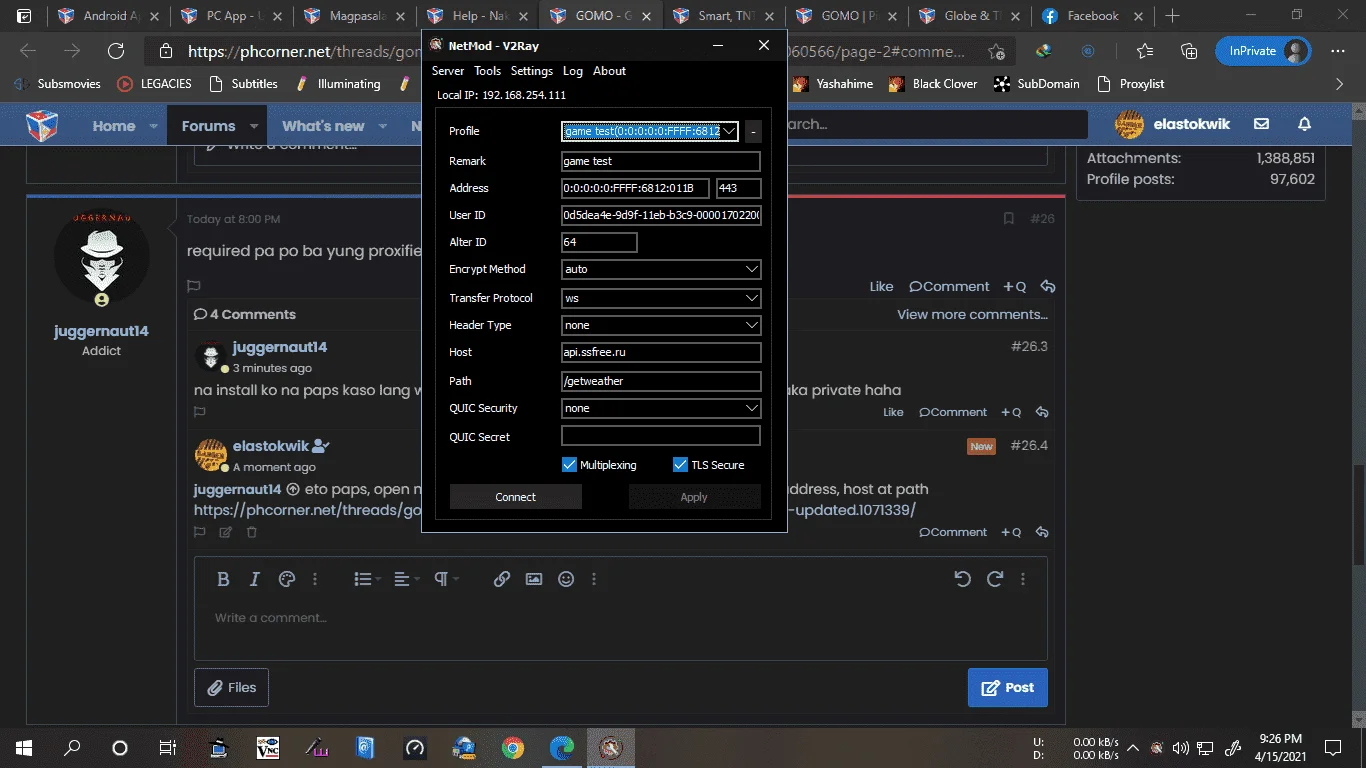Open the Proxylist bookmark
The height and width of the screenshot is (768, 1366).
point(1131,84)
